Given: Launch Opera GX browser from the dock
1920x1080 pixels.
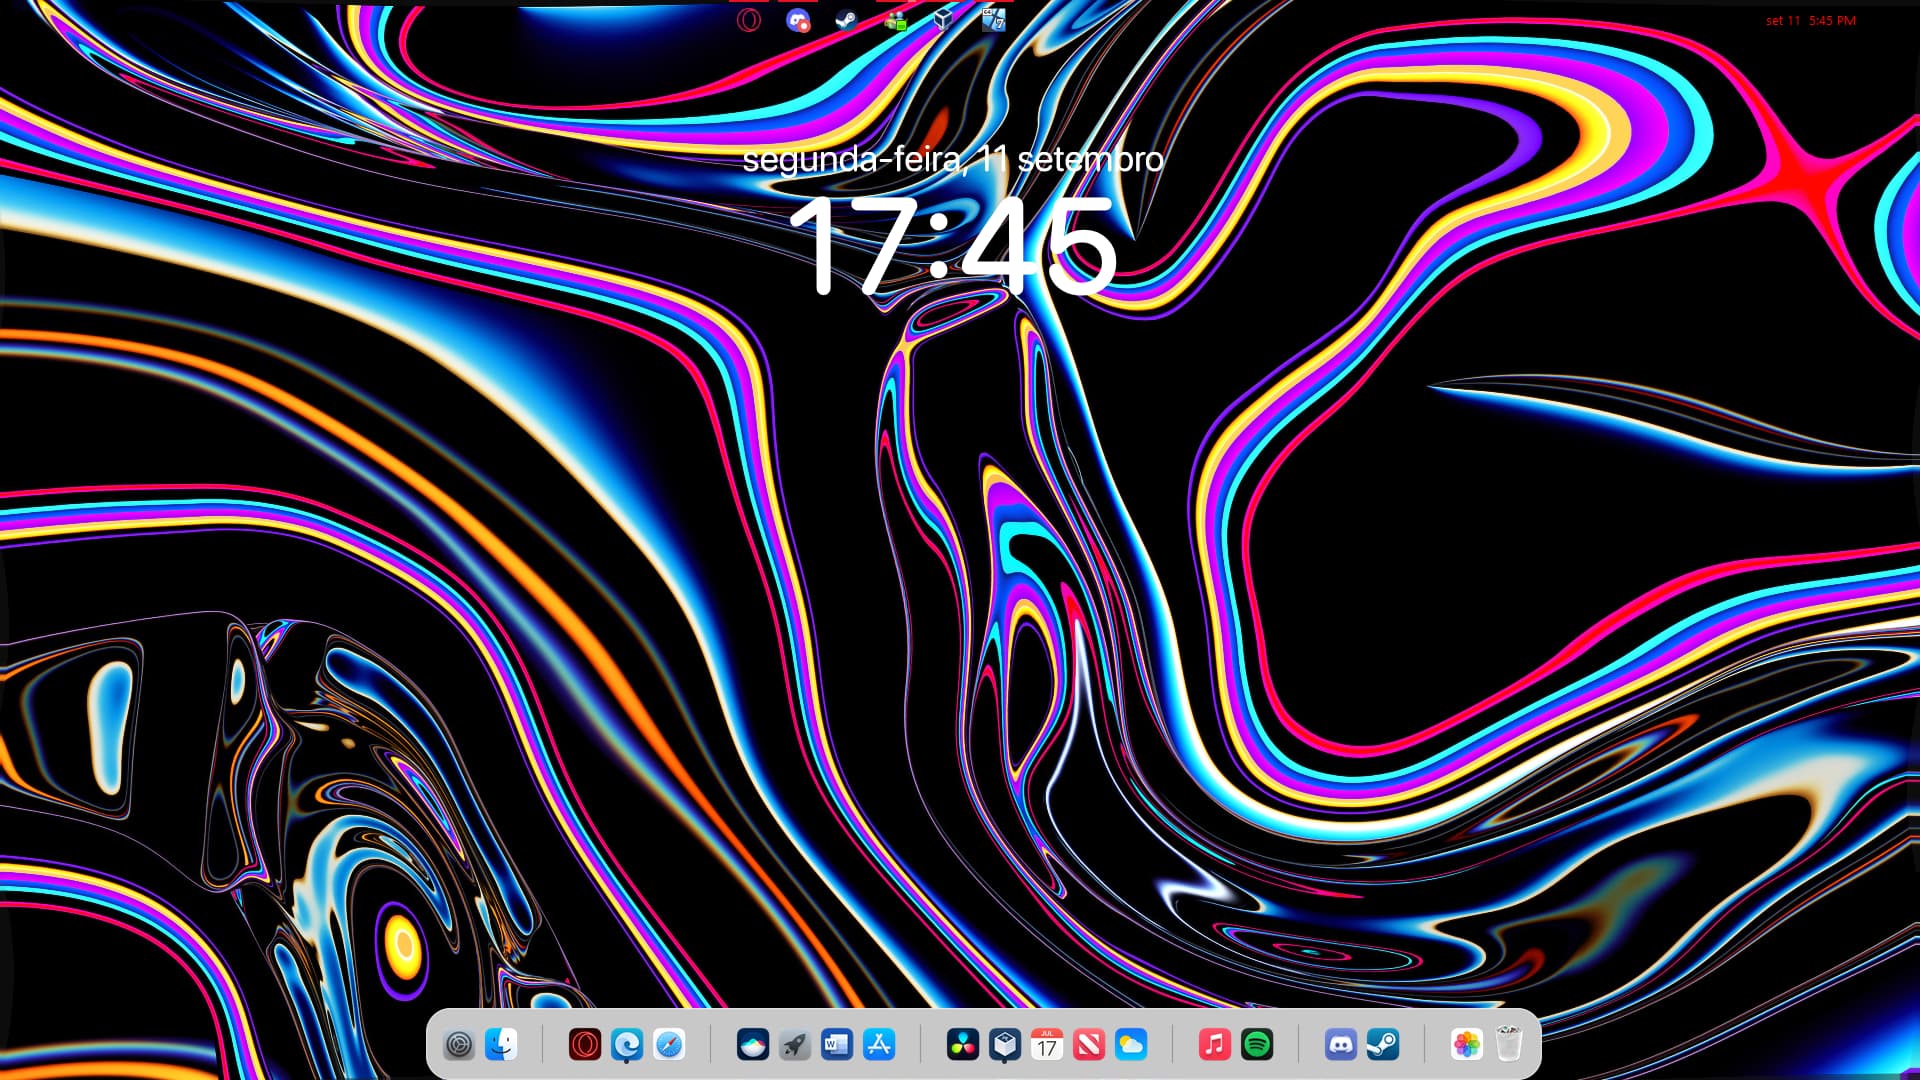Looking at the screenshot, I should click(x=585, y=1045).
